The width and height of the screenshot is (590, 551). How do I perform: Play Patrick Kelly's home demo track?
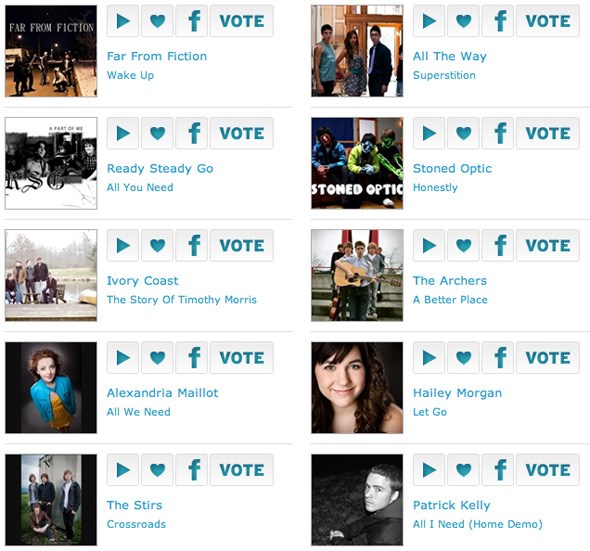coord(429,470)
